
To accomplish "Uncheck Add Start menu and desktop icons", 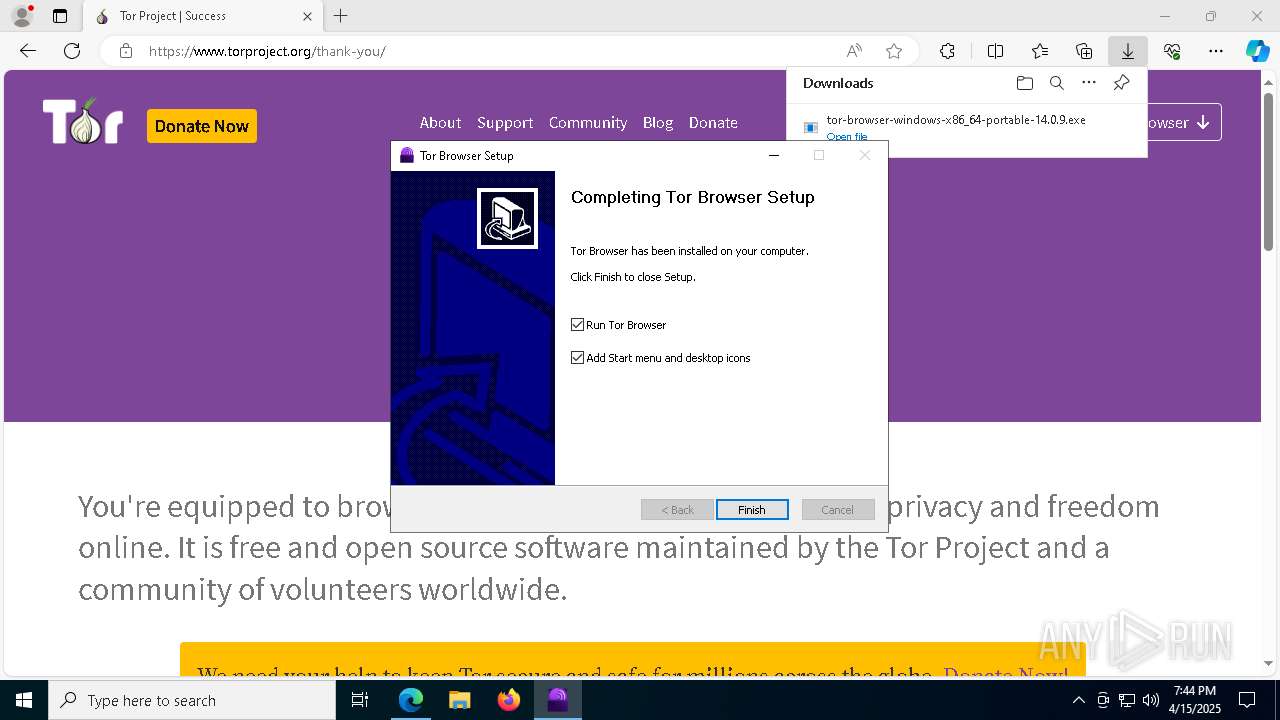I will 577,358.
